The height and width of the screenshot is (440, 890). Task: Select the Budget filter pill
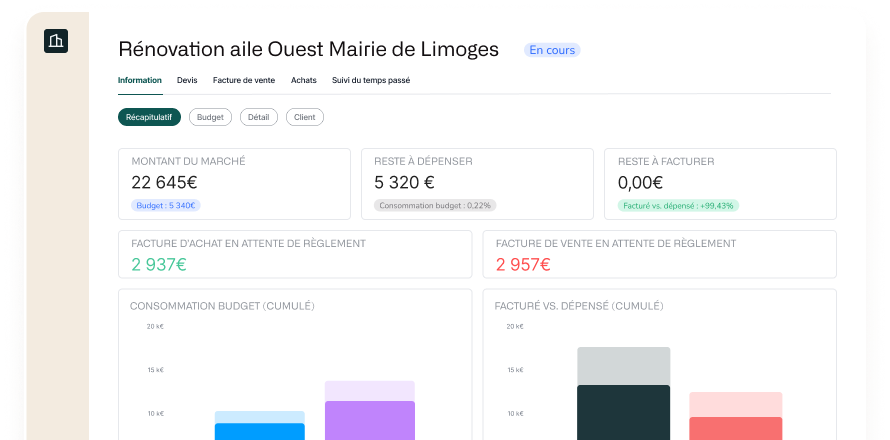click(x=210, y=117)
